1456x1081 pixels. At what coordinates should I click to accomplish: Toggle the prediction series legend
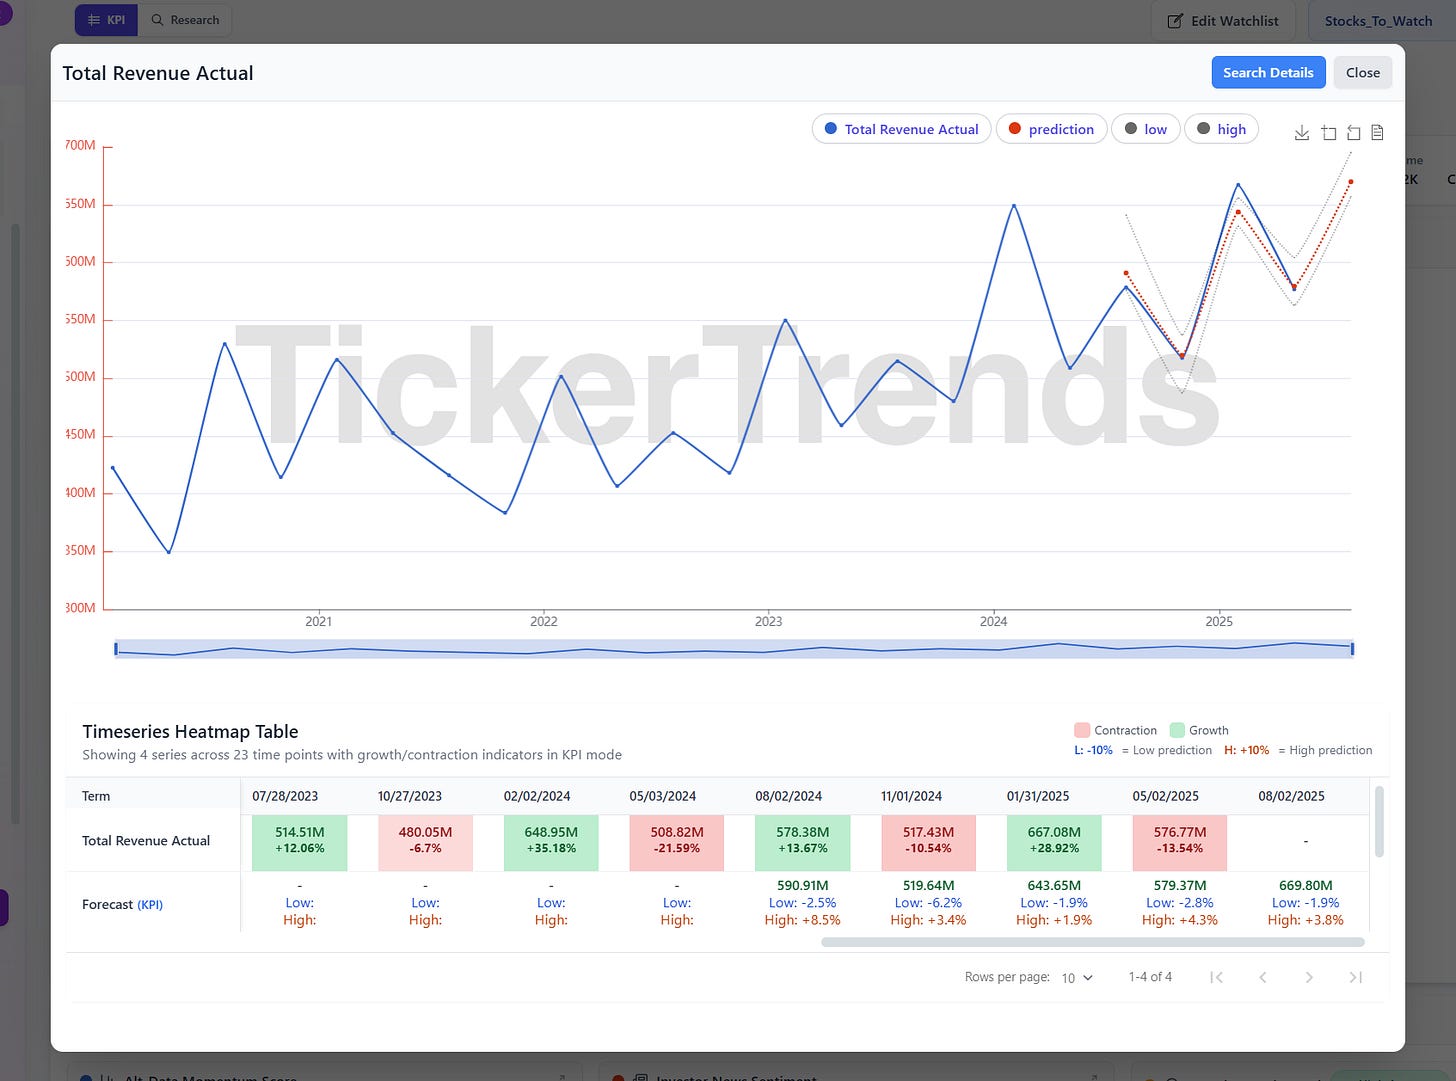point(1051,129)
